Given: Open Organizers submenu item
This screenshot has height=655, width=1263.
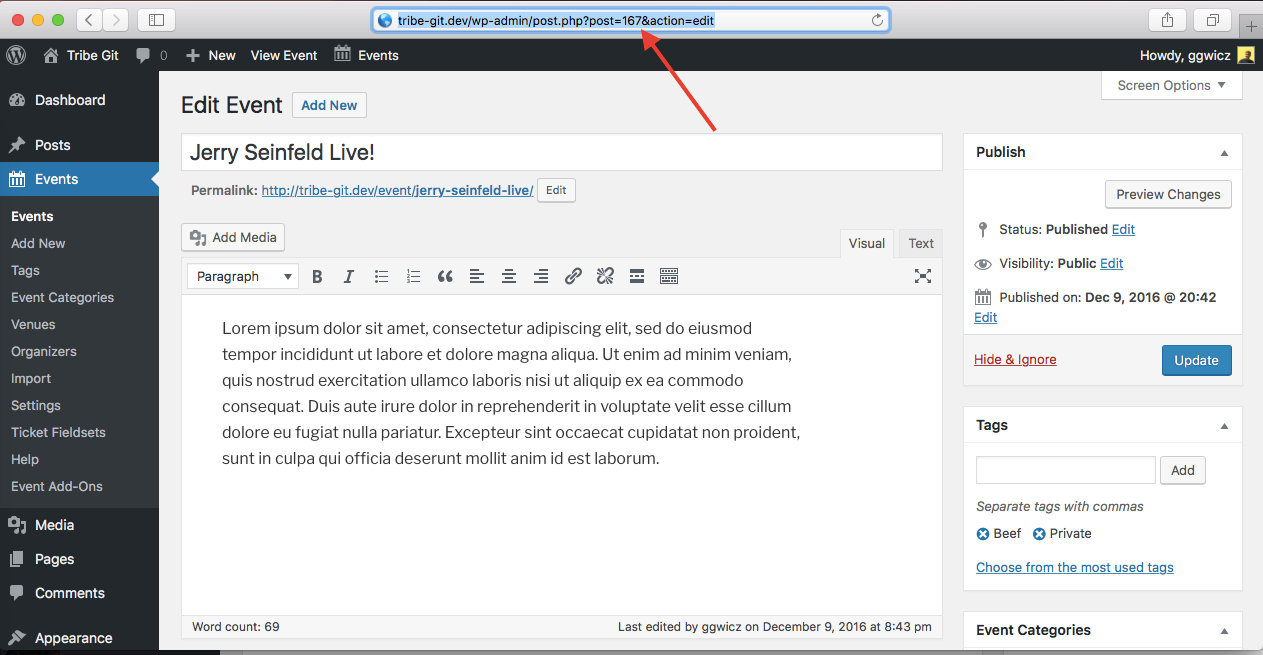Looking at the screenshot, I should pyautogui.click(x=44, y=351).
